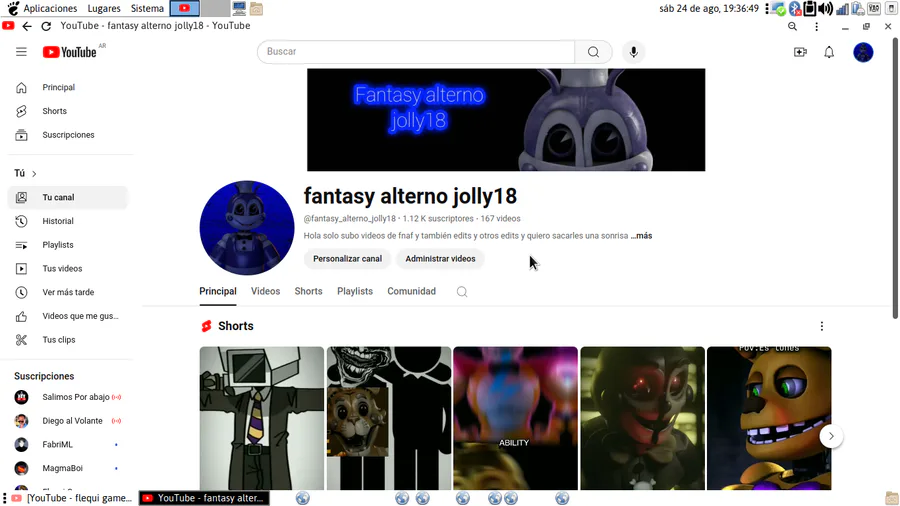Click the file manager folder panel launcher
The height and width of the screenshot is (506, 900).
tap(257, 9)
